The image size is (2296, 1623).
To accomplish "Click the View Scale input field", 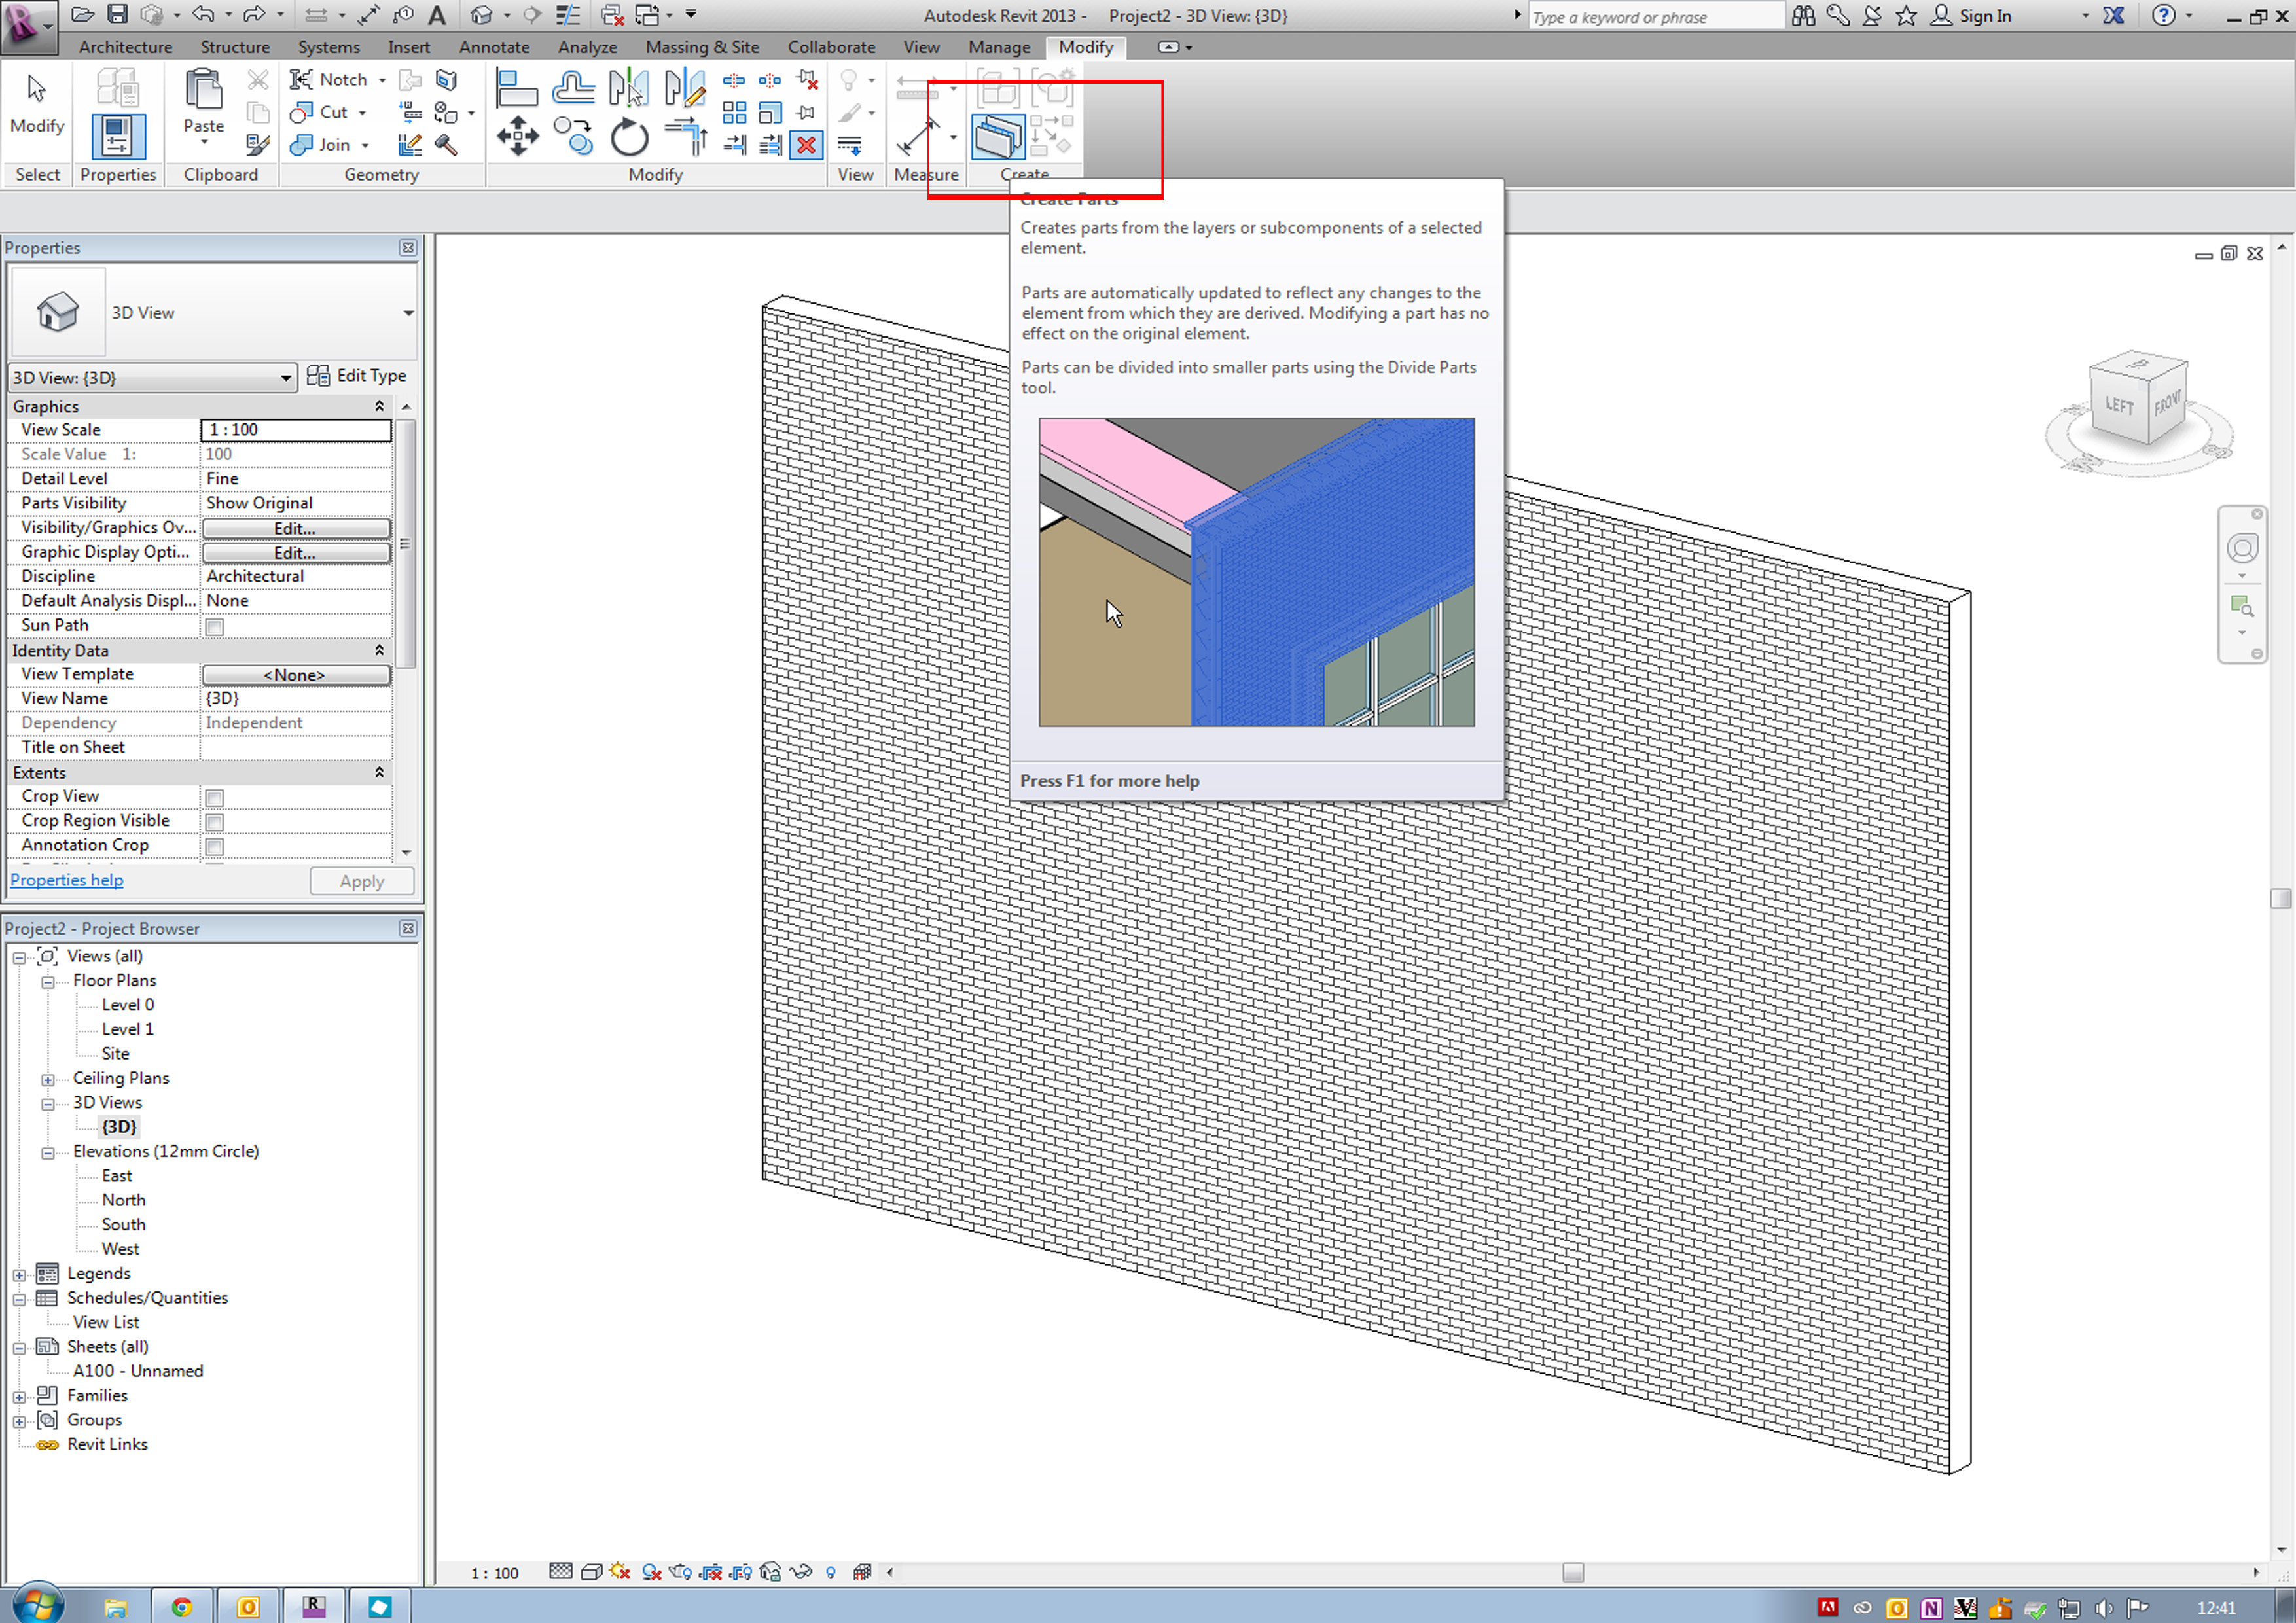I will click(x=295, y=430).
